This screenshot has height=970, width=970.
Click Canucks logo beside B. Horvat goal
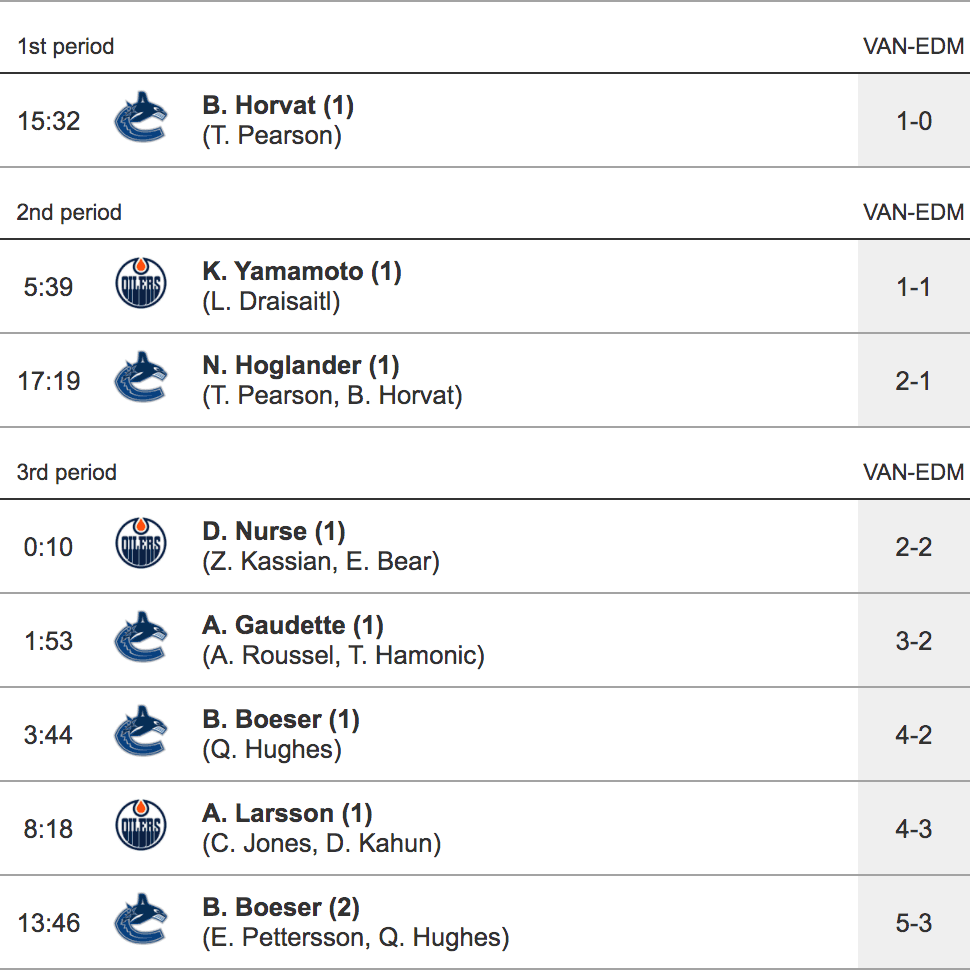[141, 120]
